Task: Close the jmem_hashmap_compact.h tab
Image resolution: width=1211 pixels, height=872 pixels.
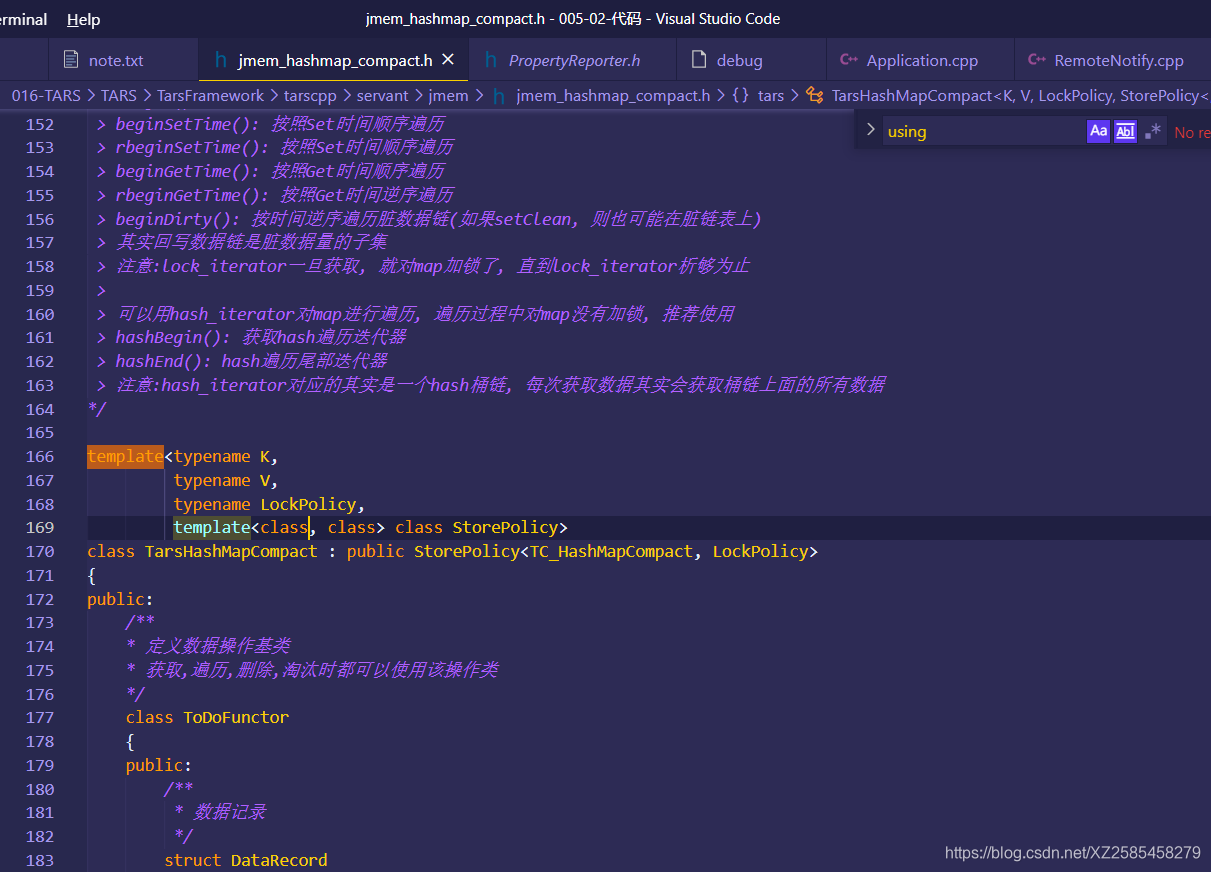Action: pos(448,60)
